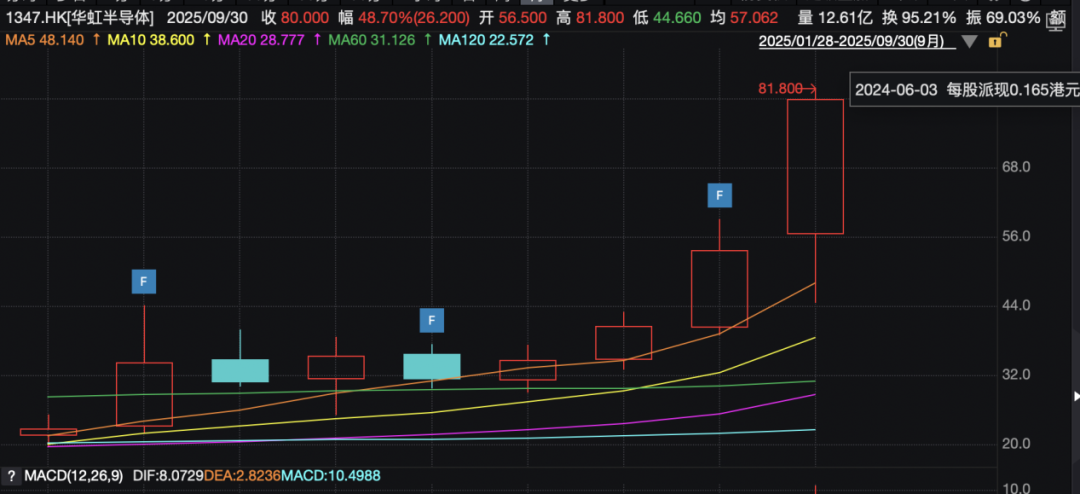Click the cyan arrow next to MA120
1080x494 pixels.
pos(545,40)
